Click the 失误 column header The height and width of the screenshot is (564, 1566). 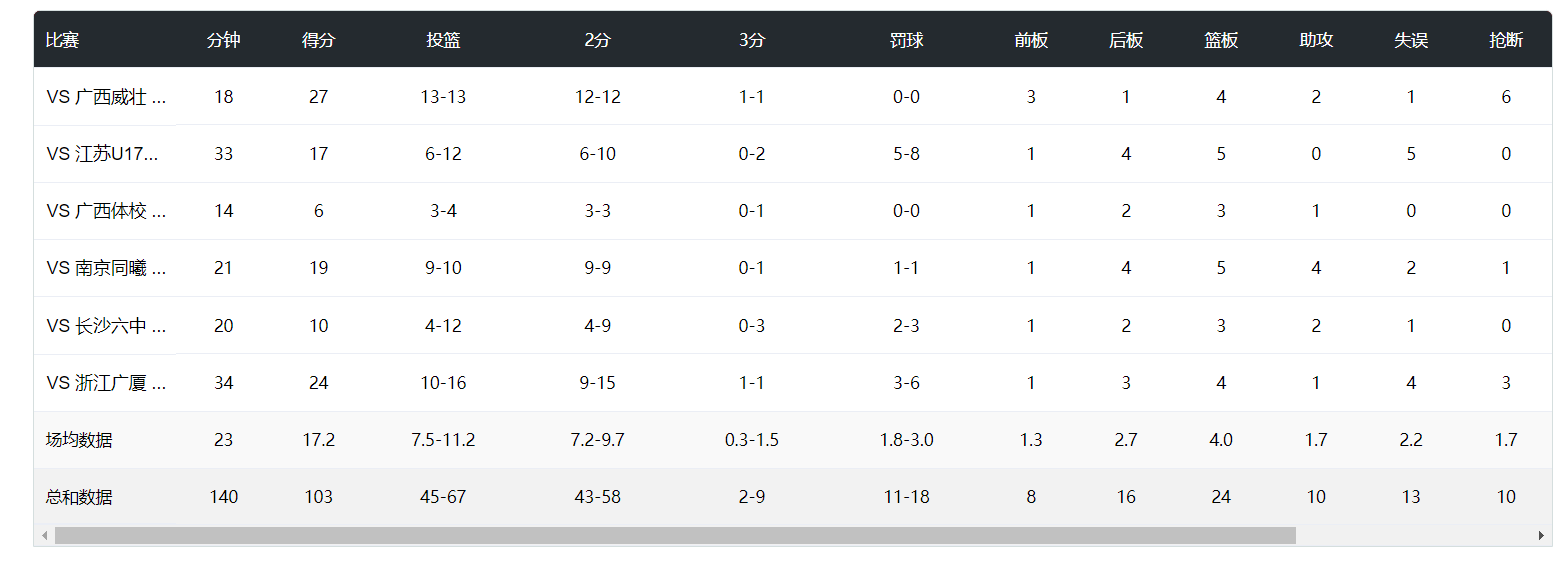pyautogui.click(x=1411, y=40)
